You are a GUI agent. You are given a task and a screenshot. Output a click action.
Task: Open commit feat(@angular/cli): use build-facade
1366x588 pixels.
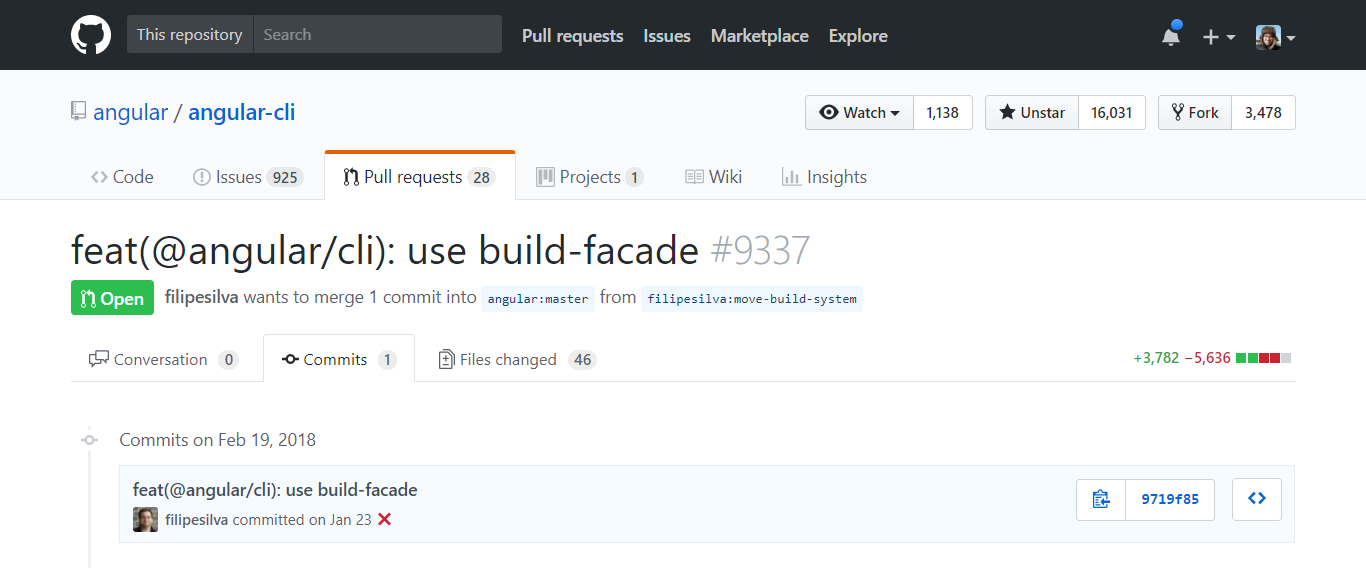coord(275,490)
